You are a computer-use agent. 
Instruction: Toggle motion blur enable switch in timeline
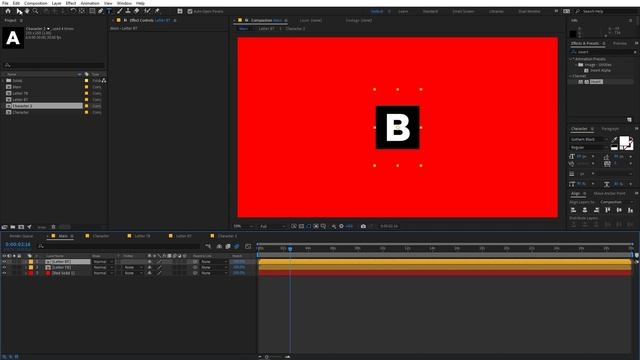coord(236,246)
